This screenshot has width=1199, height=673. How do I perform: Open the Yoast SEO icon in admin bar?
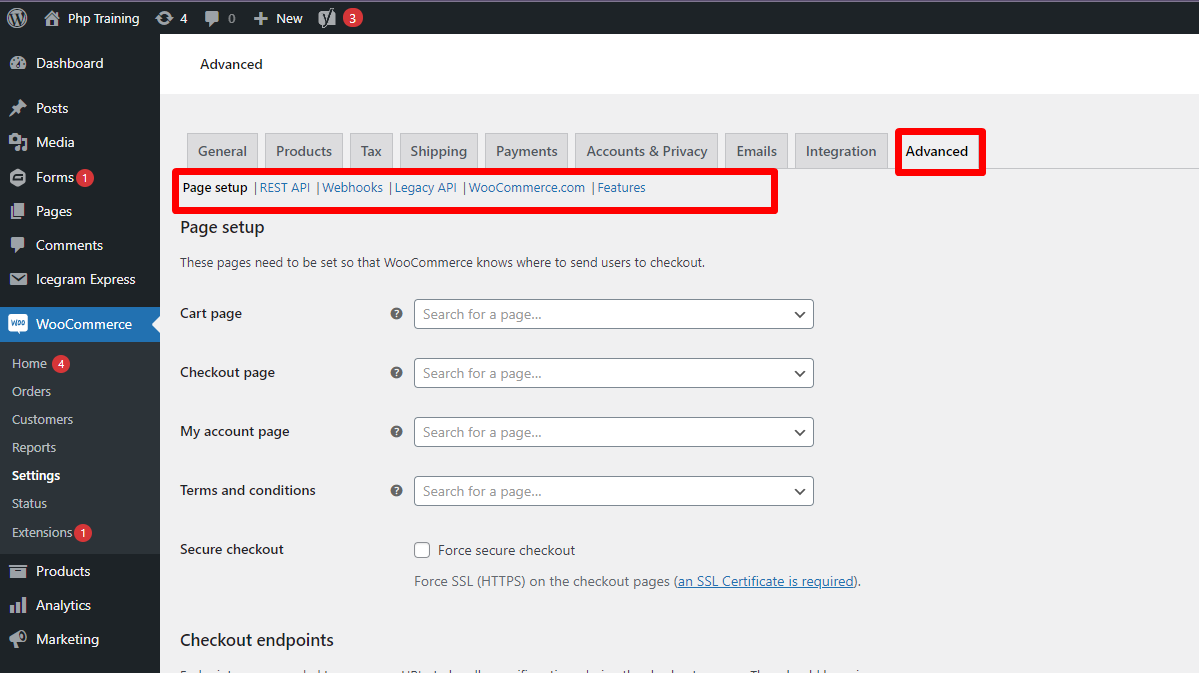(x=327, y=18)
